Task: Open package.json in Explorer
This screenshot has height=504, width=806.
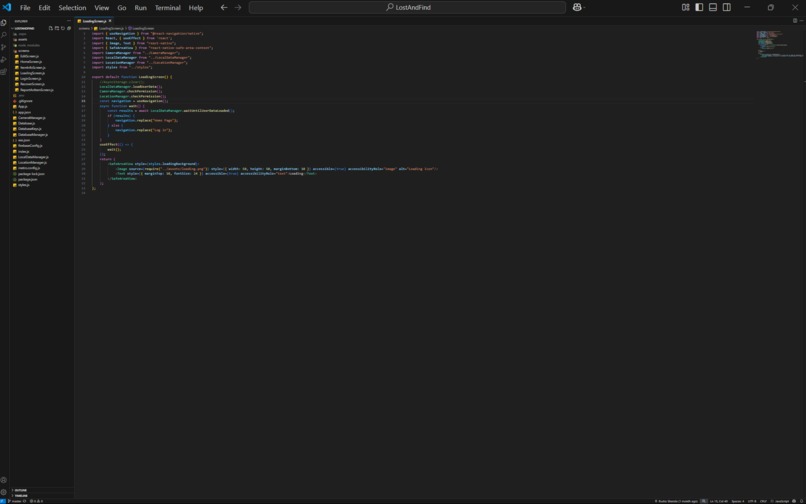Action: (x=28, y=179)
